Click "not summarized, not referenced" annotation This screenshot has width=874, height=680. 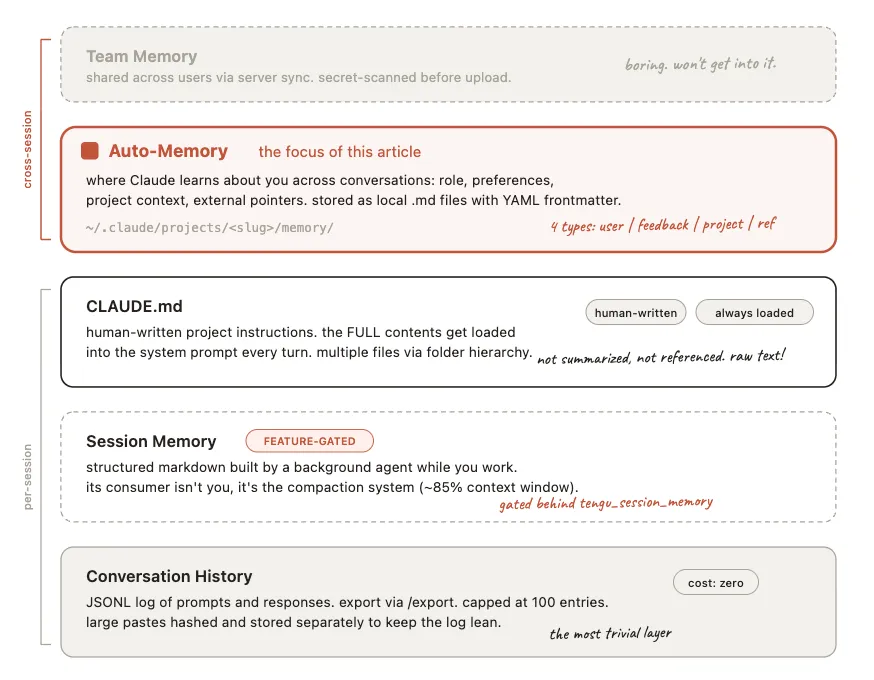(661, 357)
